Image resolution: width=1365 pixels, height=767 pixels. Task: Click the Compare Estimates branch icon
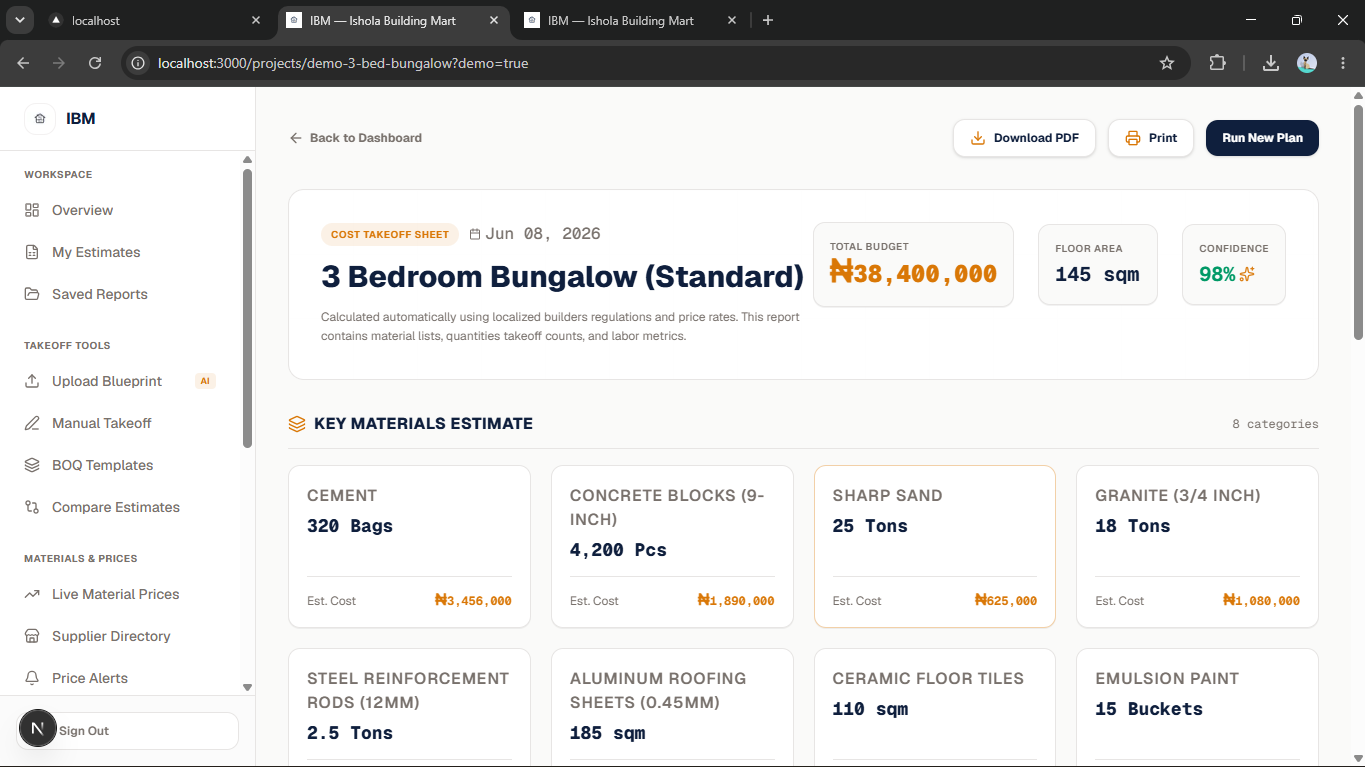tap(32, 507)
